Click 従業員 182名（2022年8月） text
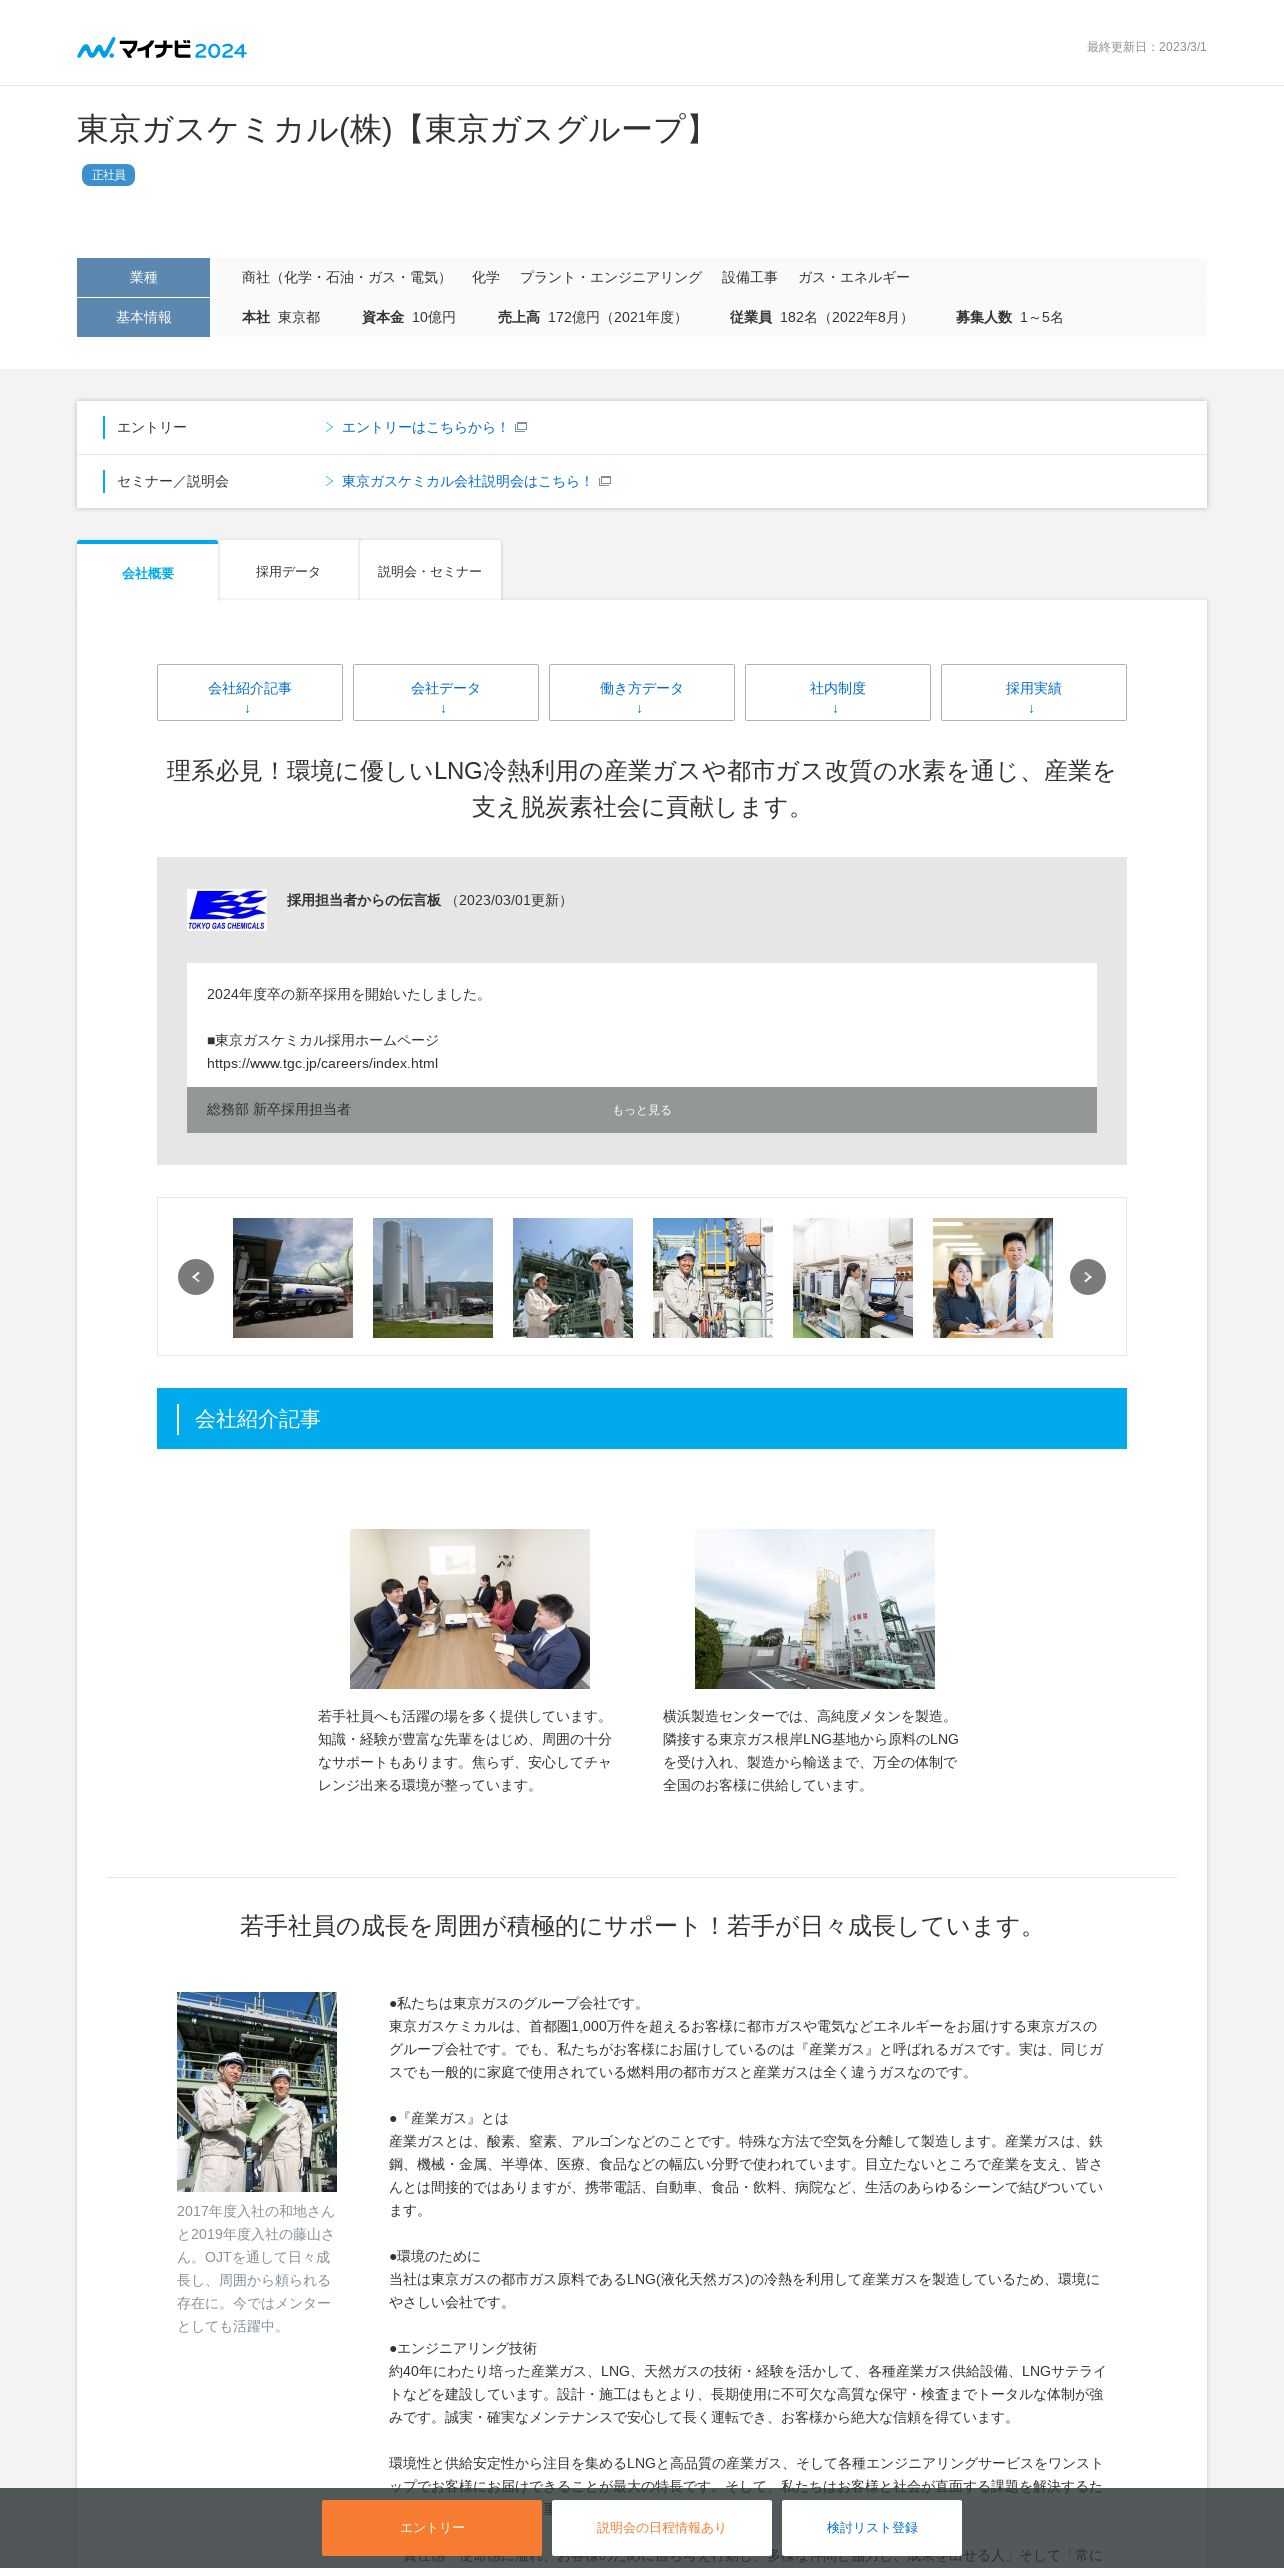 coord(821,317)
